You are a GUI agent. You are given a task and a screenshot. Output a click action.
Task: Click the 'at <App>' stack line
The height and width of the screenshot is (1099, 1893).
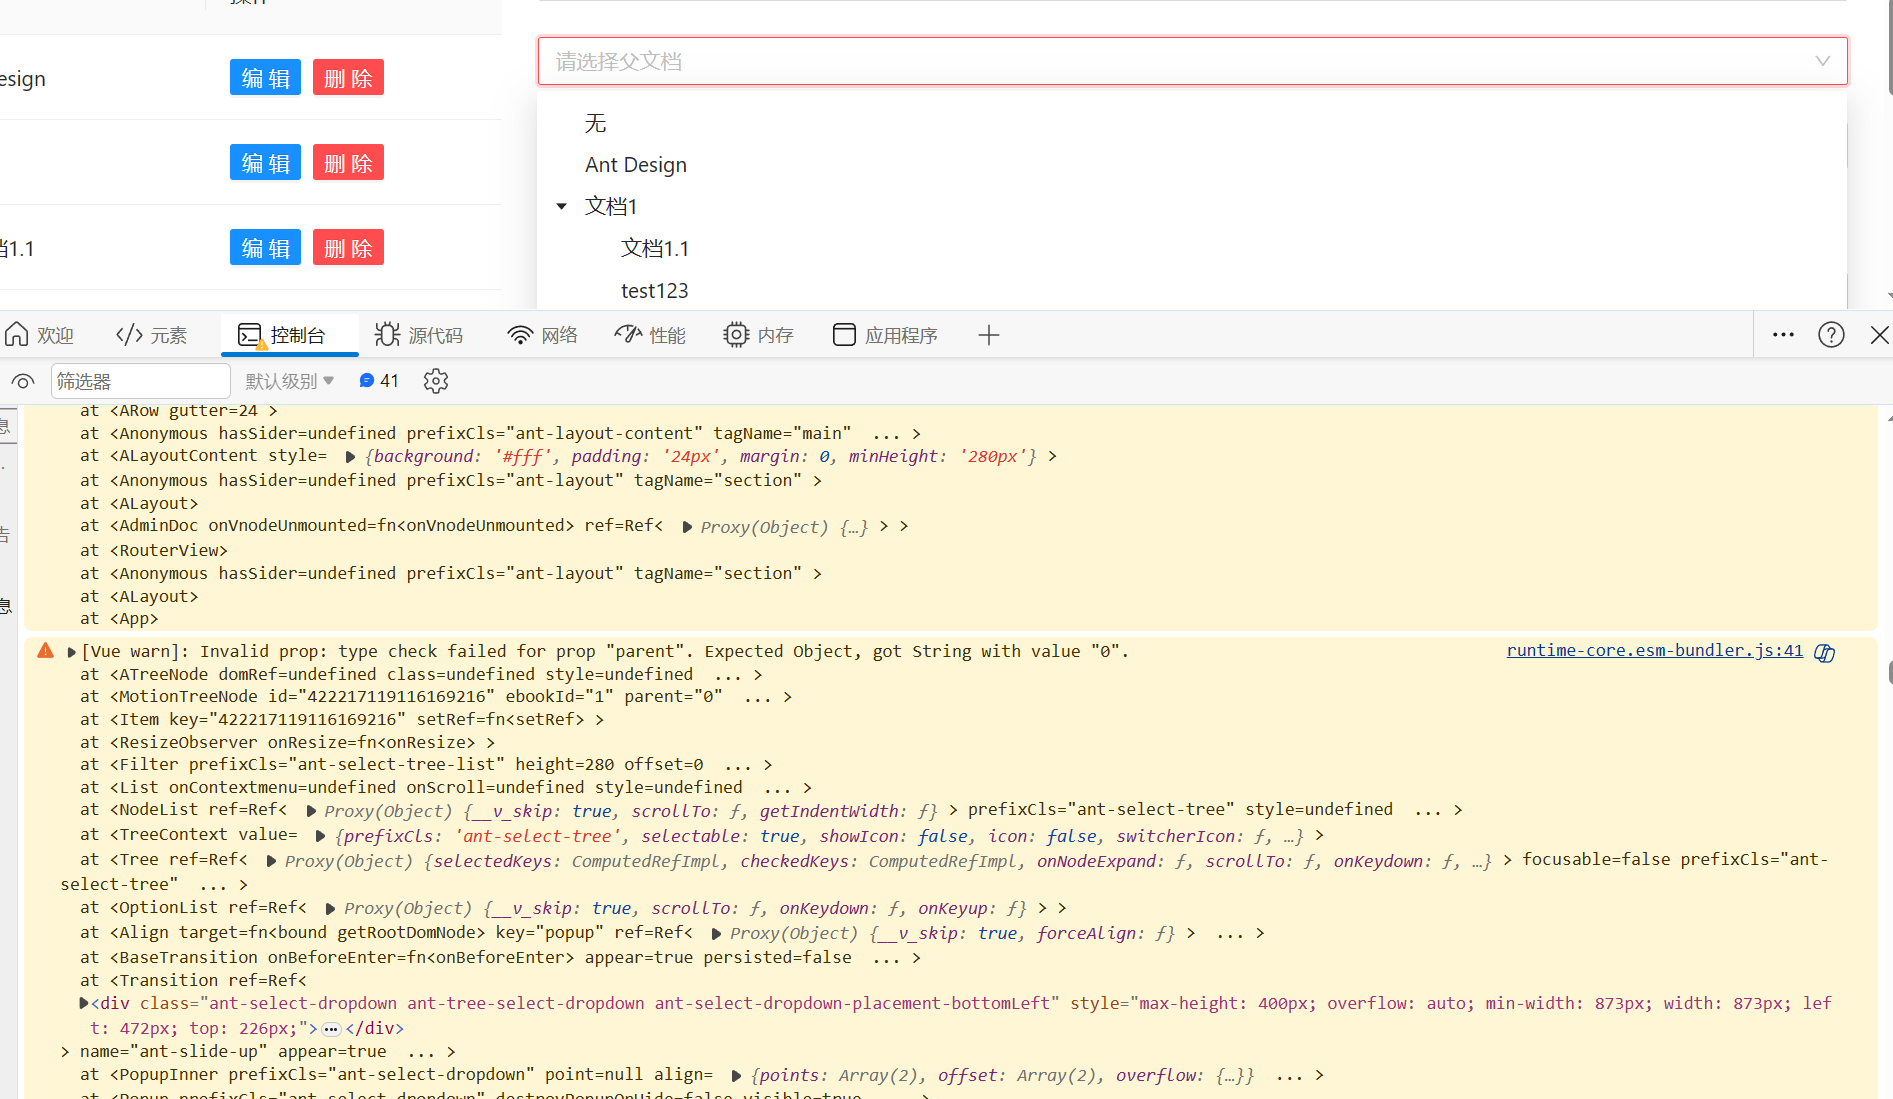point(119,619)
